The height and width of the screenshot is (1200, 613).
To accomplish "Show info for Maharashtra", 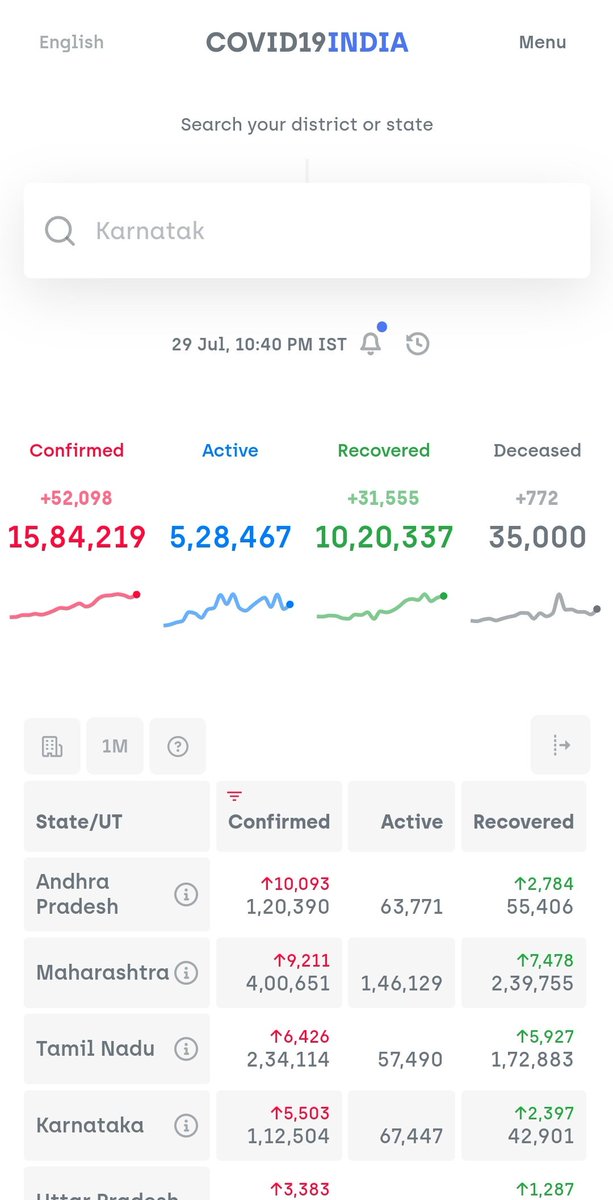I will [x=186, y=972].
